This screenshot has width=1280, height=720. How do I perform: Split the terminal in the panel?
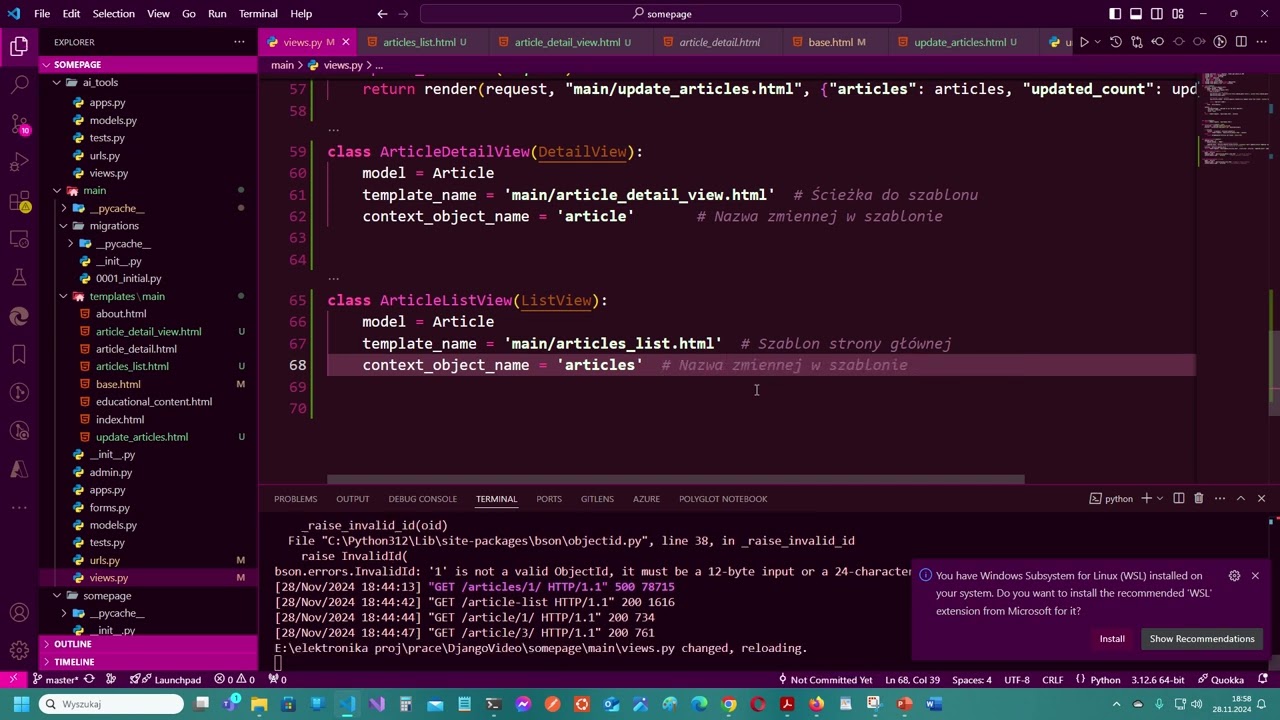(x=1178, y=499)
